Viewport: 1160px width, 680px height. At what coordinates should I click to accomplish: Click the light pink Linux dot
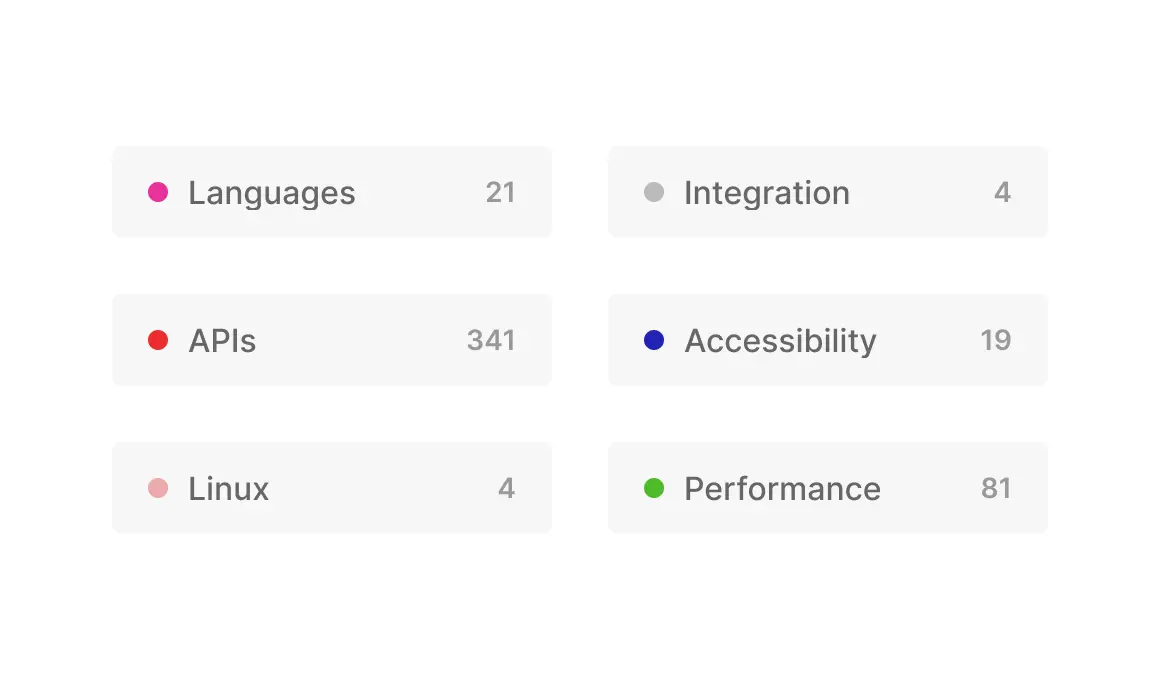pyautogui.click(x=158, y=488)
